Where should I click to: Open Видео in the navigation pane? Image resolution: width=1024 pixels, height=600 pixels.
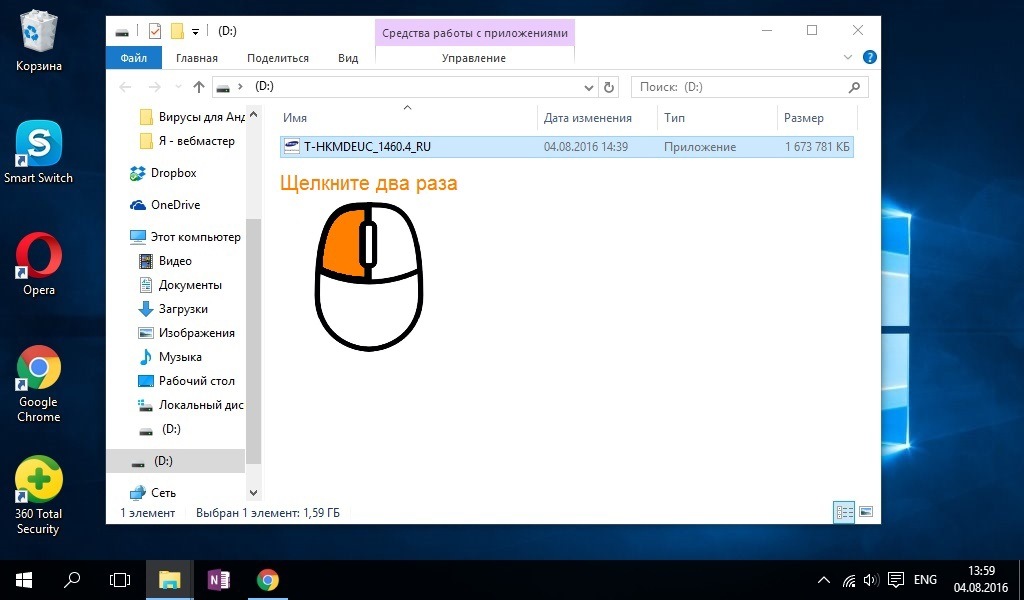(166, 261)
